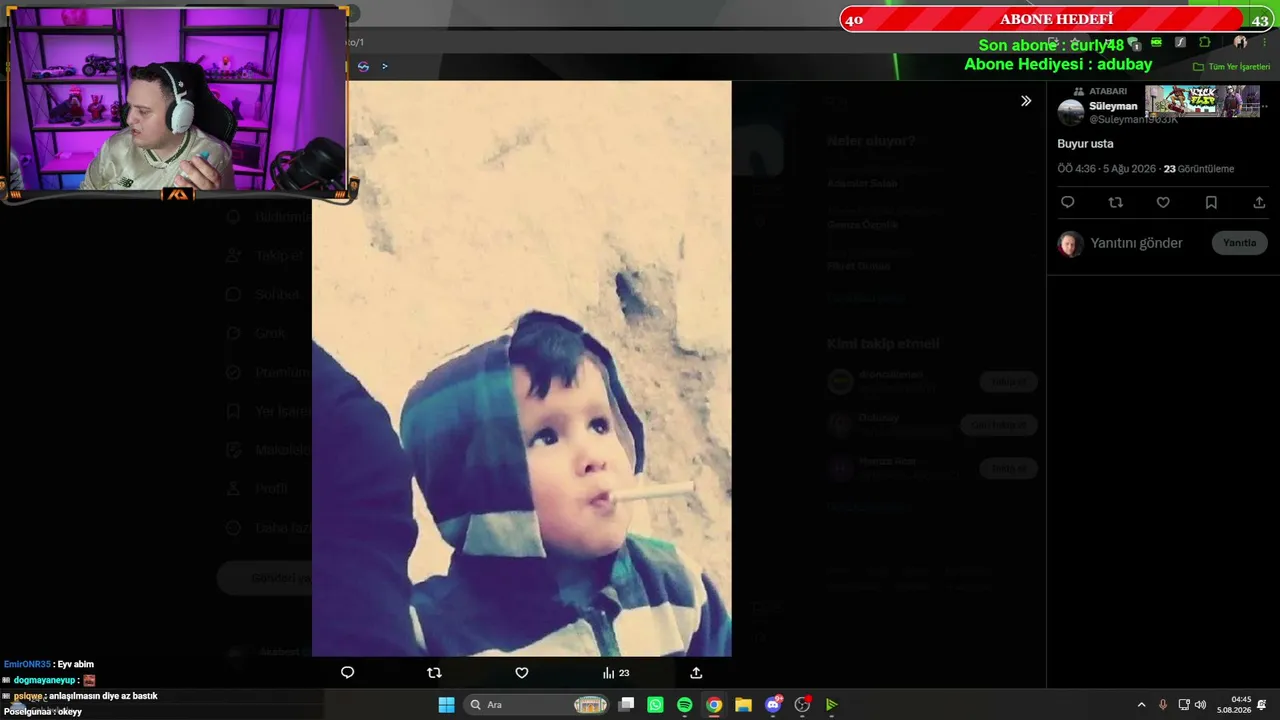The height and width of the screenshot is (720, 1280).
Task: Open the enlarged photo of the child
Action: pyautogui.click(x=522, y=368)
